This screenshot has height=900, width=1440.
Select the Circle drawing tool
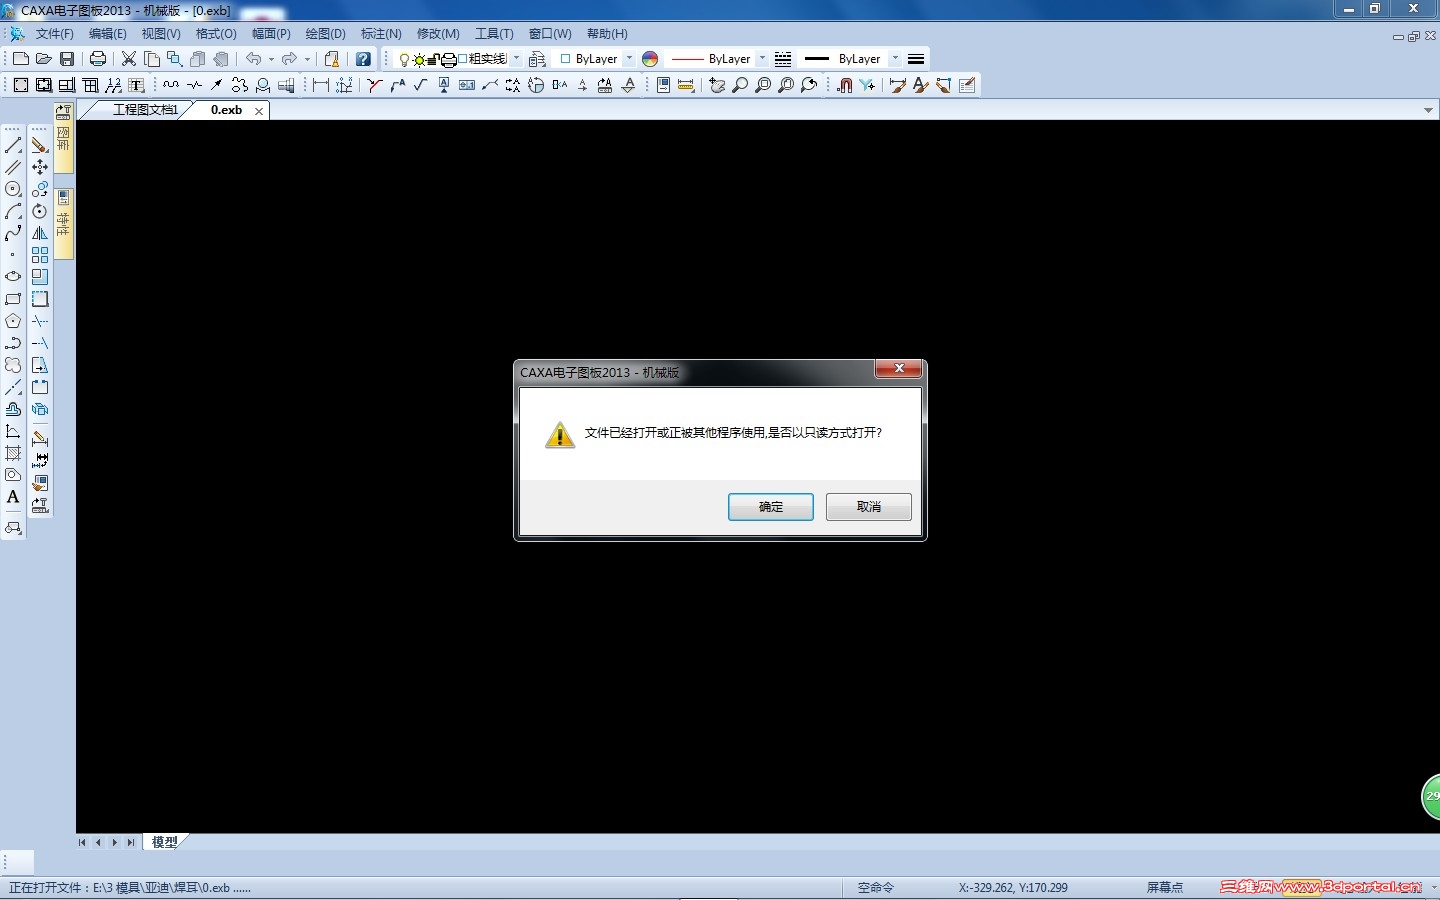tap(13, 190)
